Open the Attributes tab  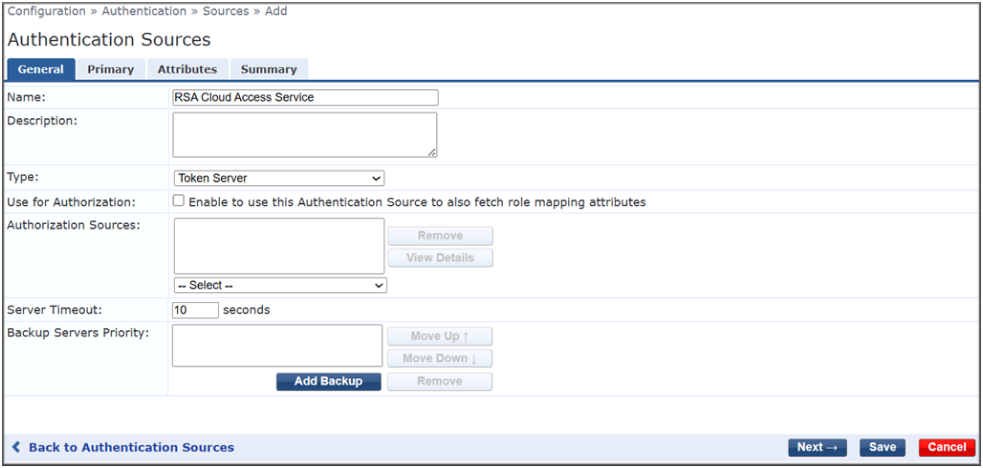tap(187, 69)
